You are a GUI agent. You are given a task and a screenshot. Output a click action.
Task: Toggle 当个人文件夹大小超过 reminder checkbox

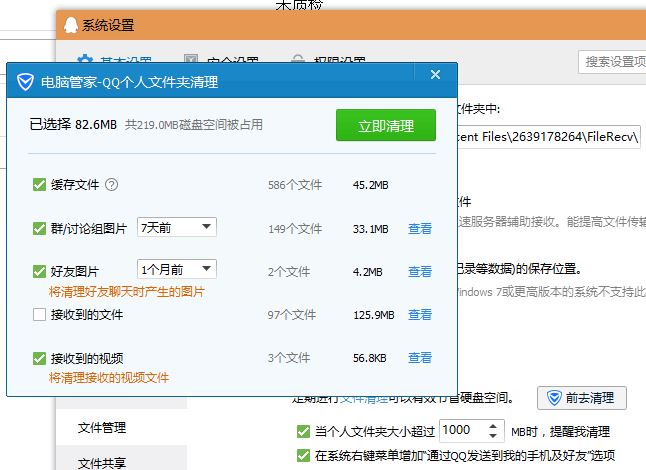tap(303, 432)
